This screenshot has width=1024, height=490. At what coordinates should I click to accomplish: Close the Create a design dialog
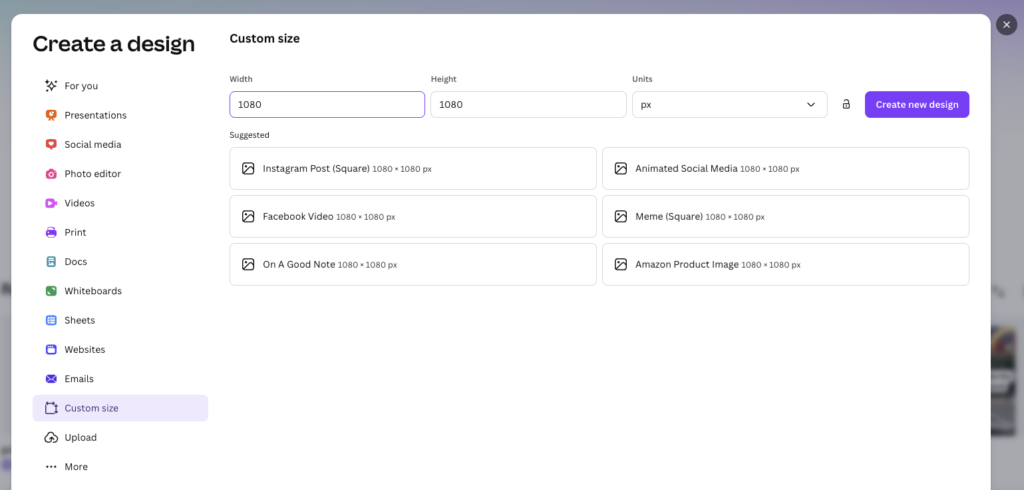(x=1006, y=25)
